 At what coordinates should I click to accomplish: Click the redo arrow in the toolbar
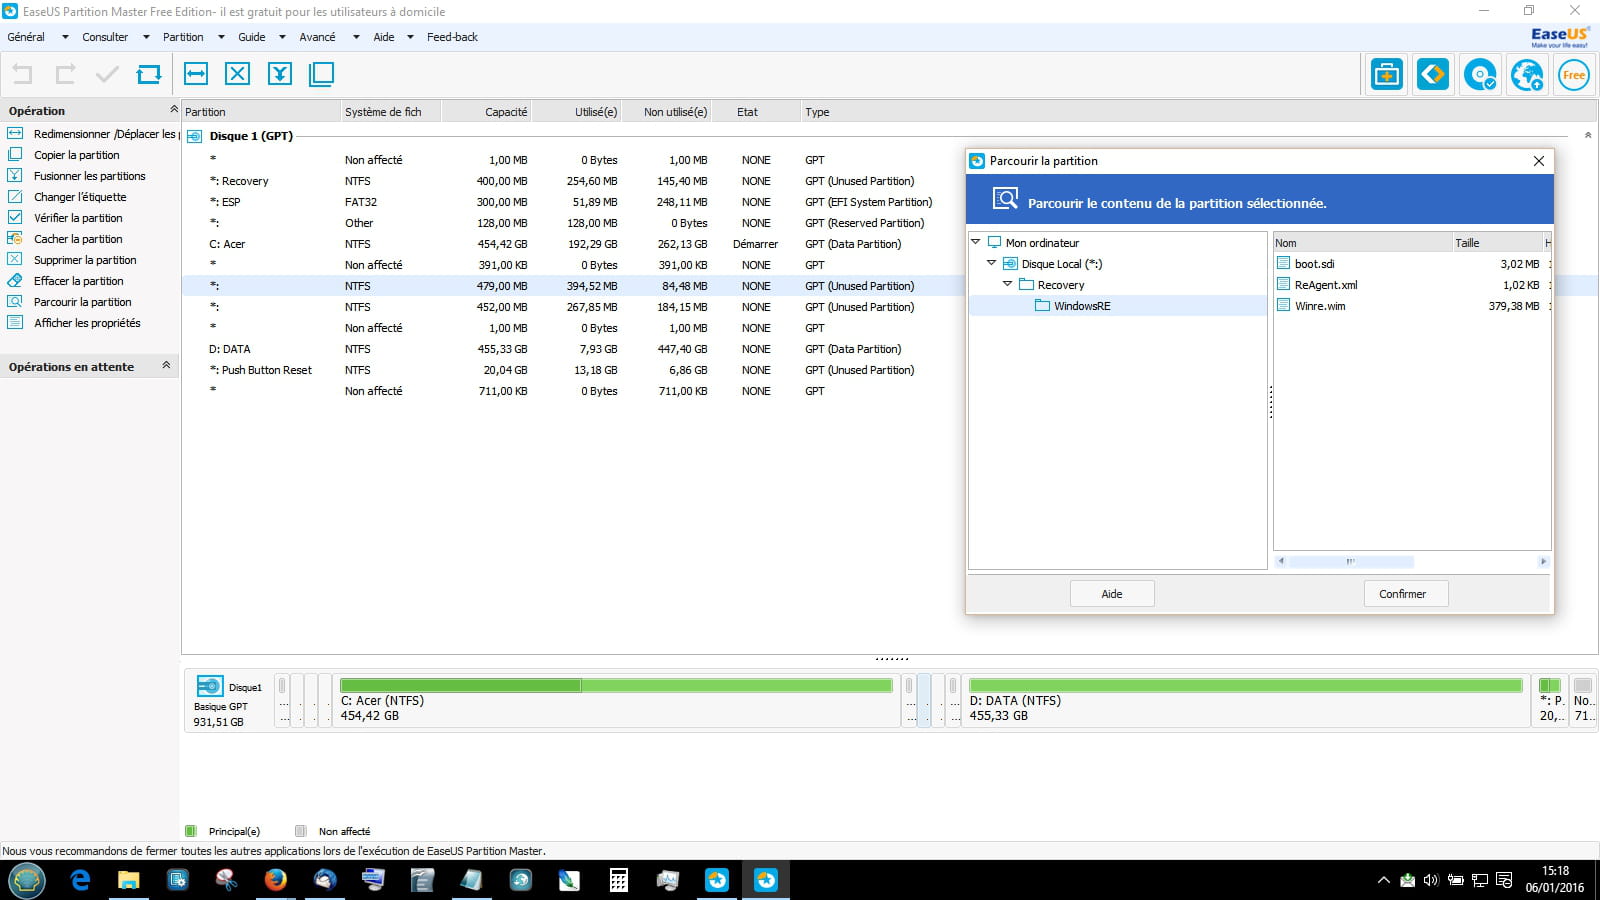pos(65,74)
